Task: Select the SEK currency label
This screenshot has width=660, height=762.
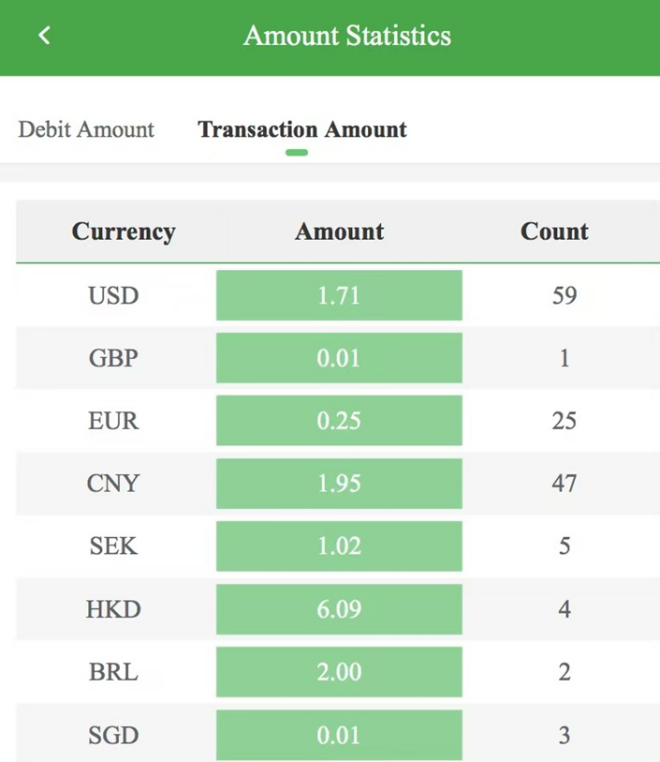Action: [113, 546]
